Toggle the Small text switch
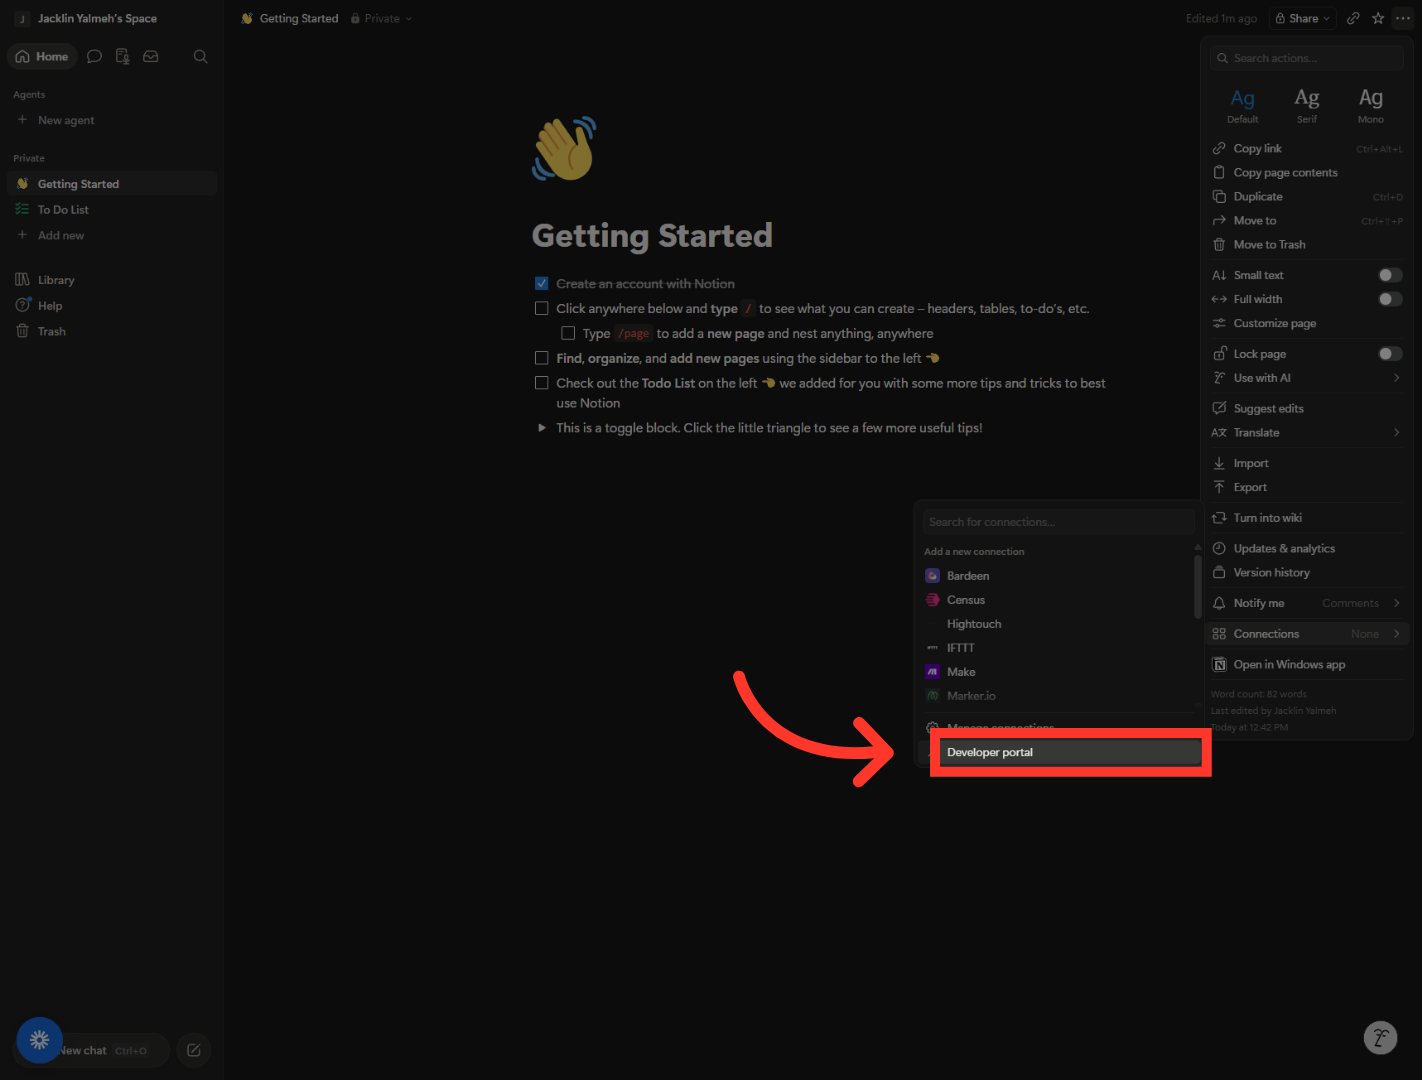1422x1080 pixels. click(x=1390, y=275)
